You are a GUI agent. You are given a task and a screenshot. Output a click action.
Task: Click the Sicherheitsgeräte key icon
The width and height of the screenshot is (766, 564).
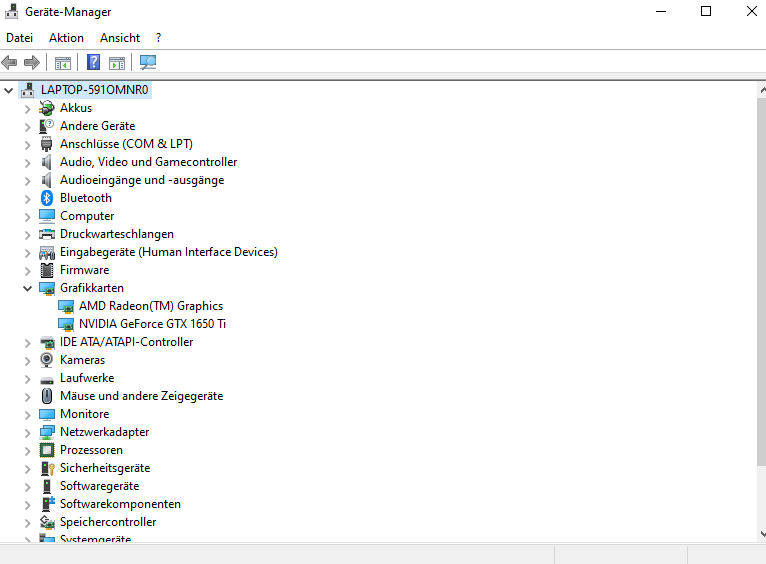(47, 468)
